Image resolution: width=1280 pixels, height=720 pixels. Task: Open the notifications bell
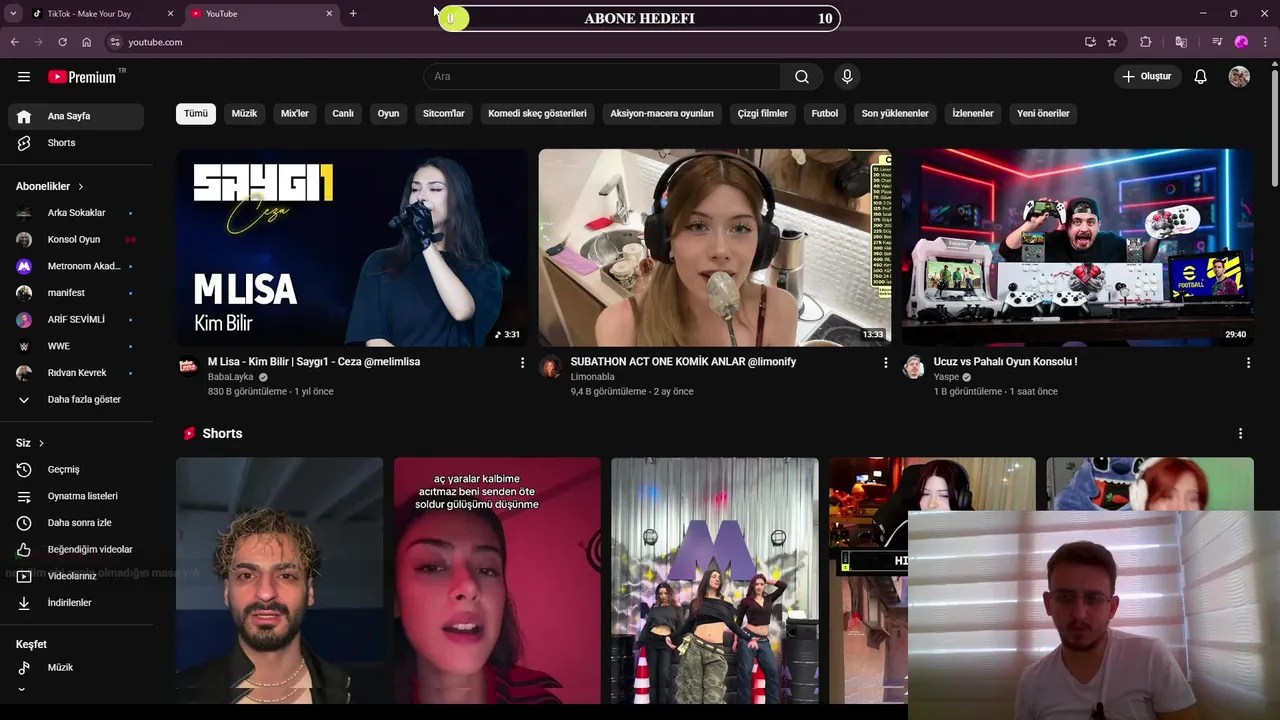tap(1201, 77)
